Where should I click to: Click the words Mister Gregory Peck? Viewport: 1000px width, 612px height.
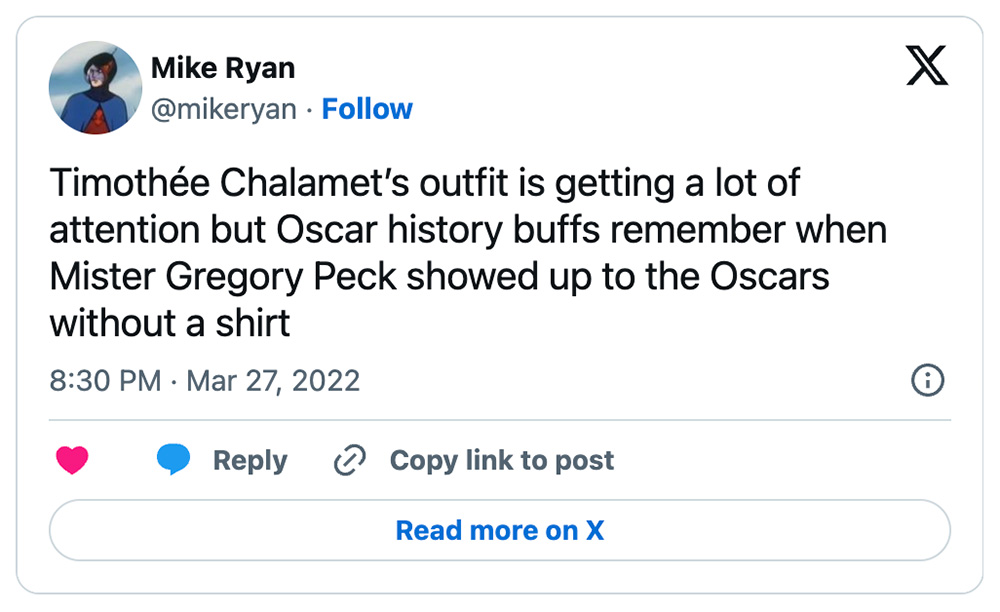click(223, 277)
